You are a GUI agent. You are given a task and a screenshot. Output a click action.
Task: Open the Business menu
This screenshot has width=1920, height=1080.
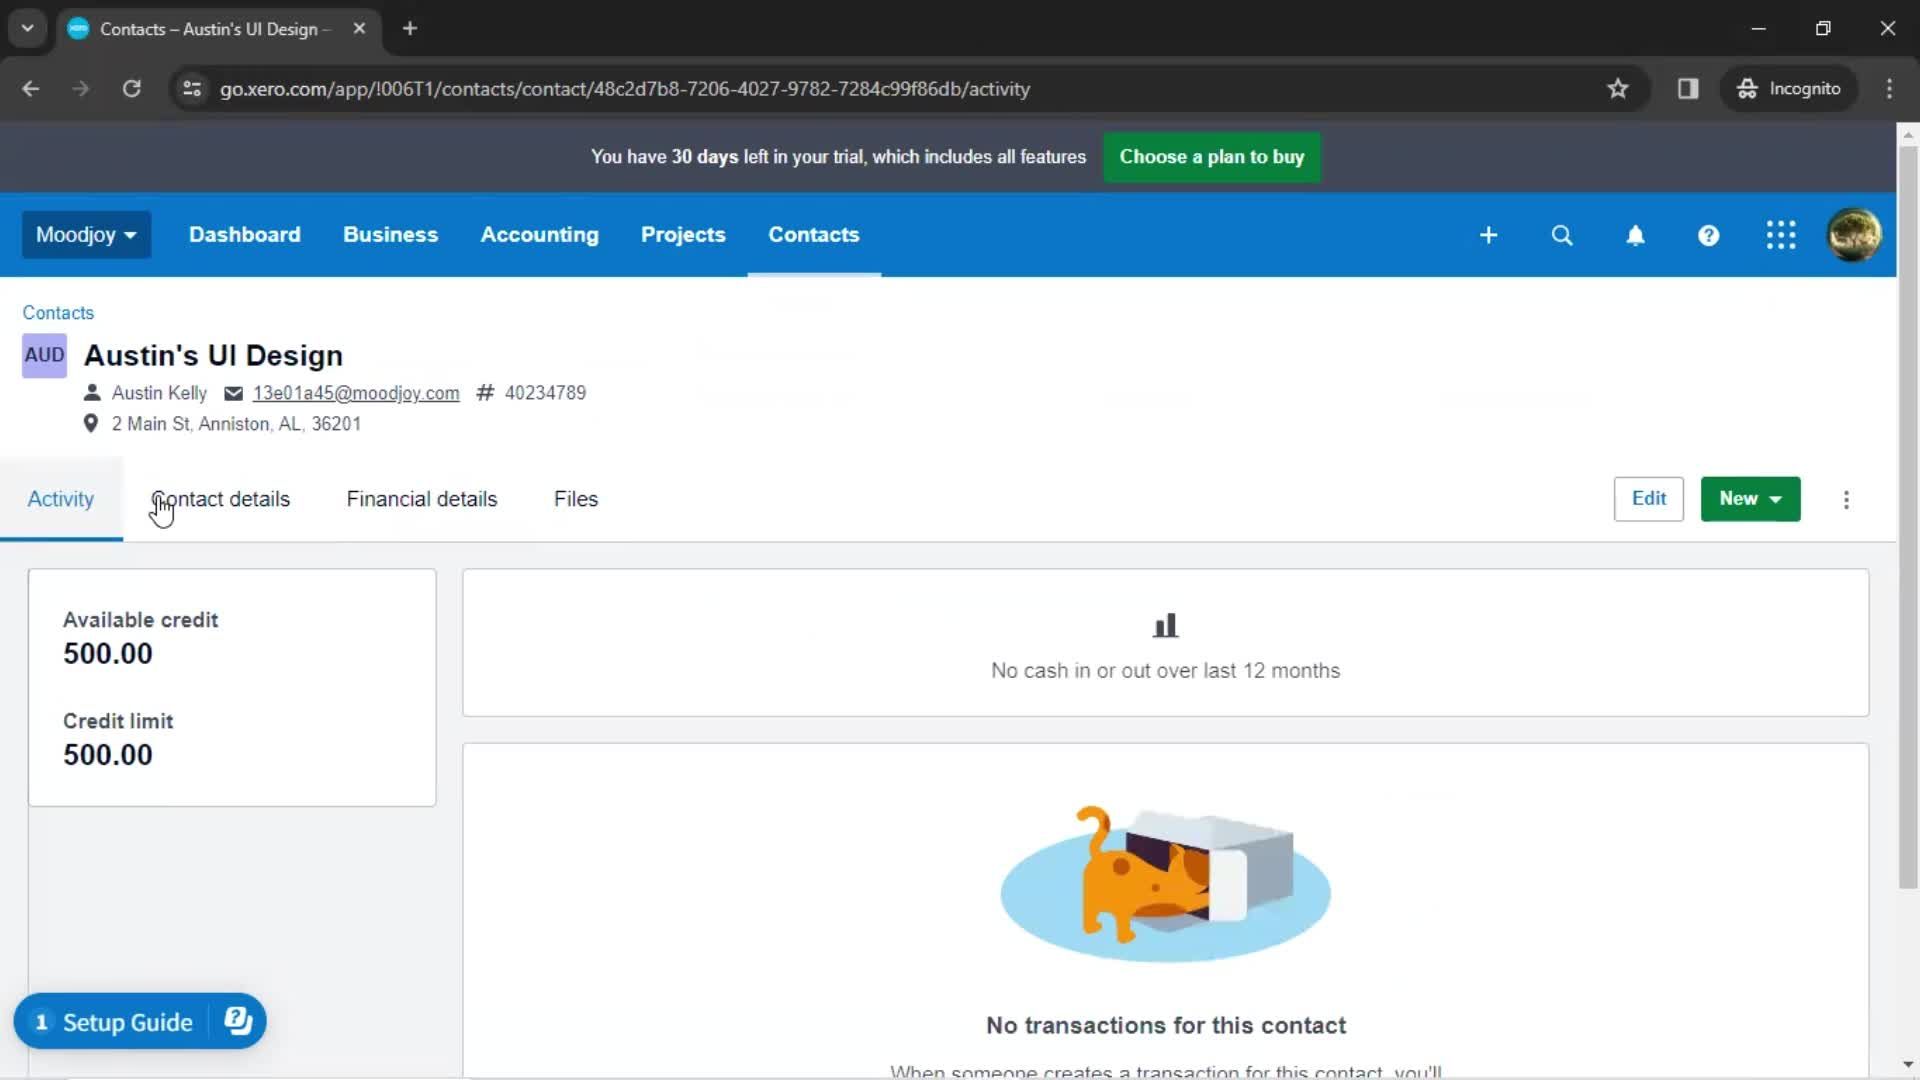[390, 235]
